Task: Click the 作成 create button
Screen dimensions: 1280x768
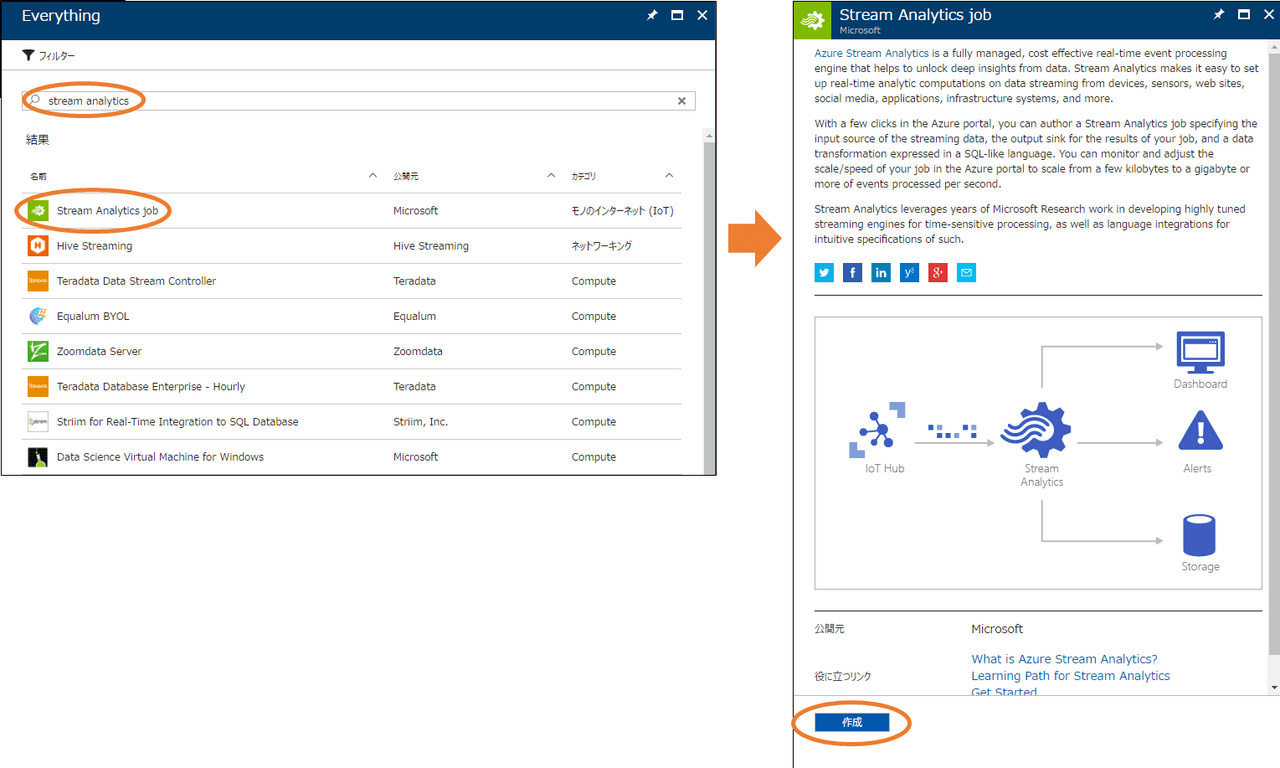Action: (x=852, y=722)
